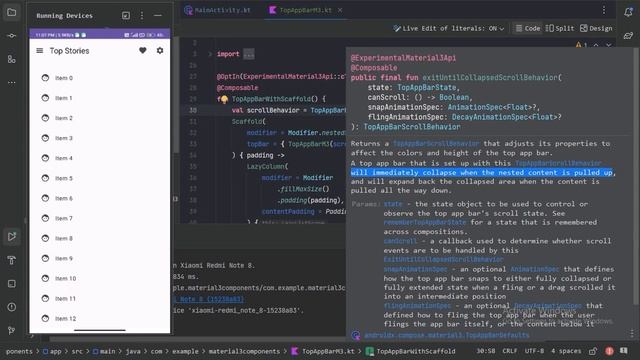Tap the heart favorite icon in emulator
Viewport: 640px width, 360px height.
pyautogui.click(x=142, y=50)
